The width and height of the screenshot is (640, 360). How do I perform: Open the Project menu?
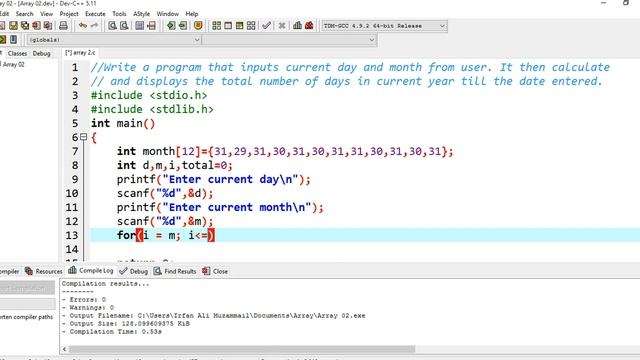(x=69, y=14)
